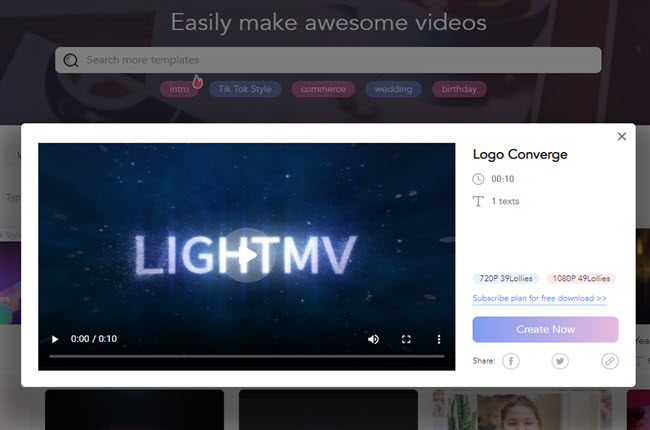Filter templates by the commerce tag
The height and width of the screenshot is (430, 650).
(323, 89)
